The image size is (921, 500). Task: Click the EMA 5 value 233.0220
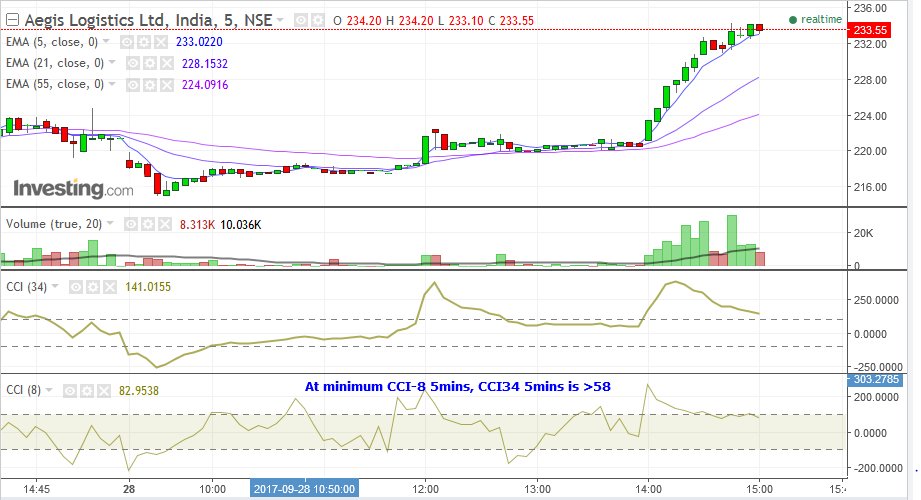(199, 42)
